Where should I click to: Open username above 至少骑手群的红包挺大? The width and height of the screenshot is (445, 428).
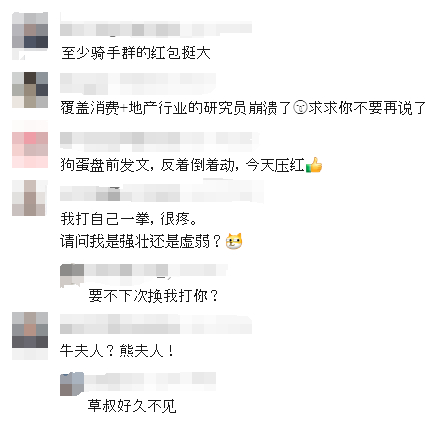(x=156, y=27)
